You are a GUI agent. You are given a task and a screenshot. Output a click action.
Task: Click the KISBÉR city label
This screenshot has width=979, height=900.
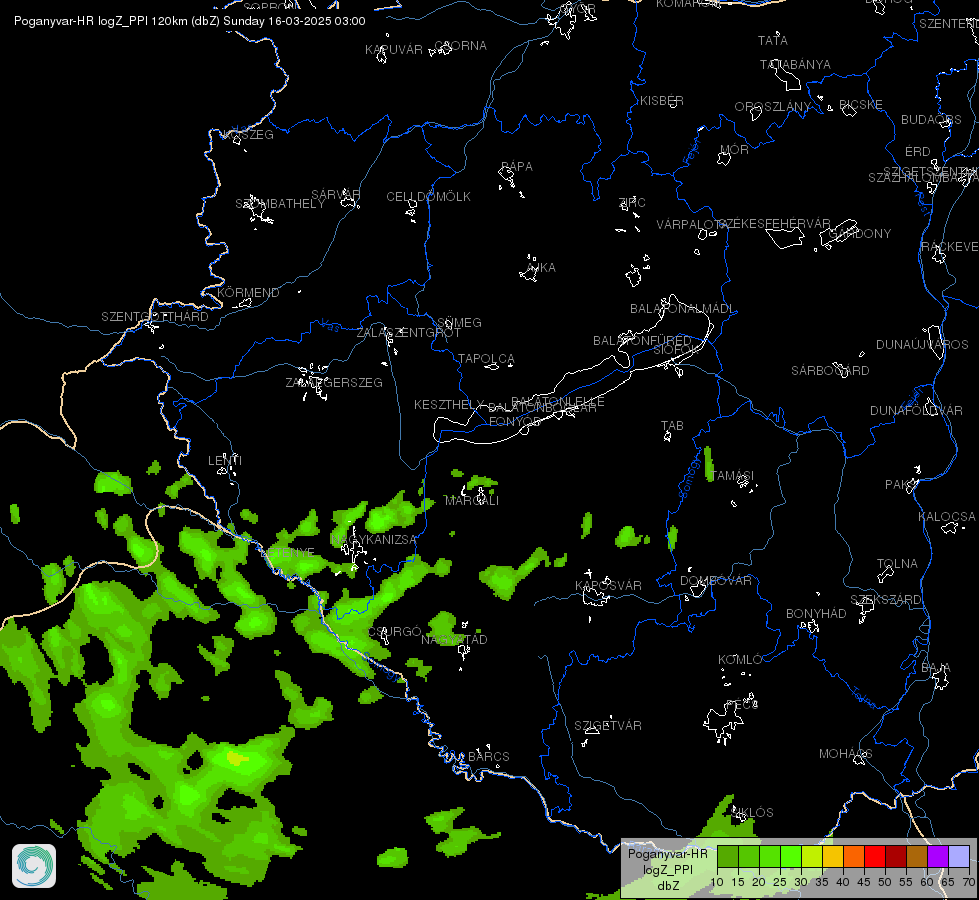662,101
